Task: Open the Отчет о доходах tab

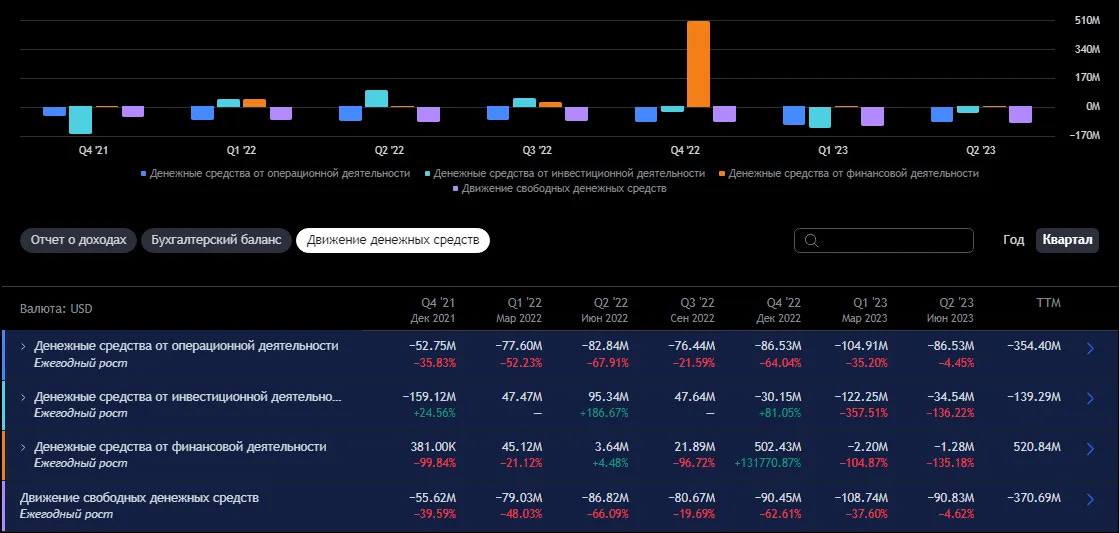Action: (x=78, y=240)
